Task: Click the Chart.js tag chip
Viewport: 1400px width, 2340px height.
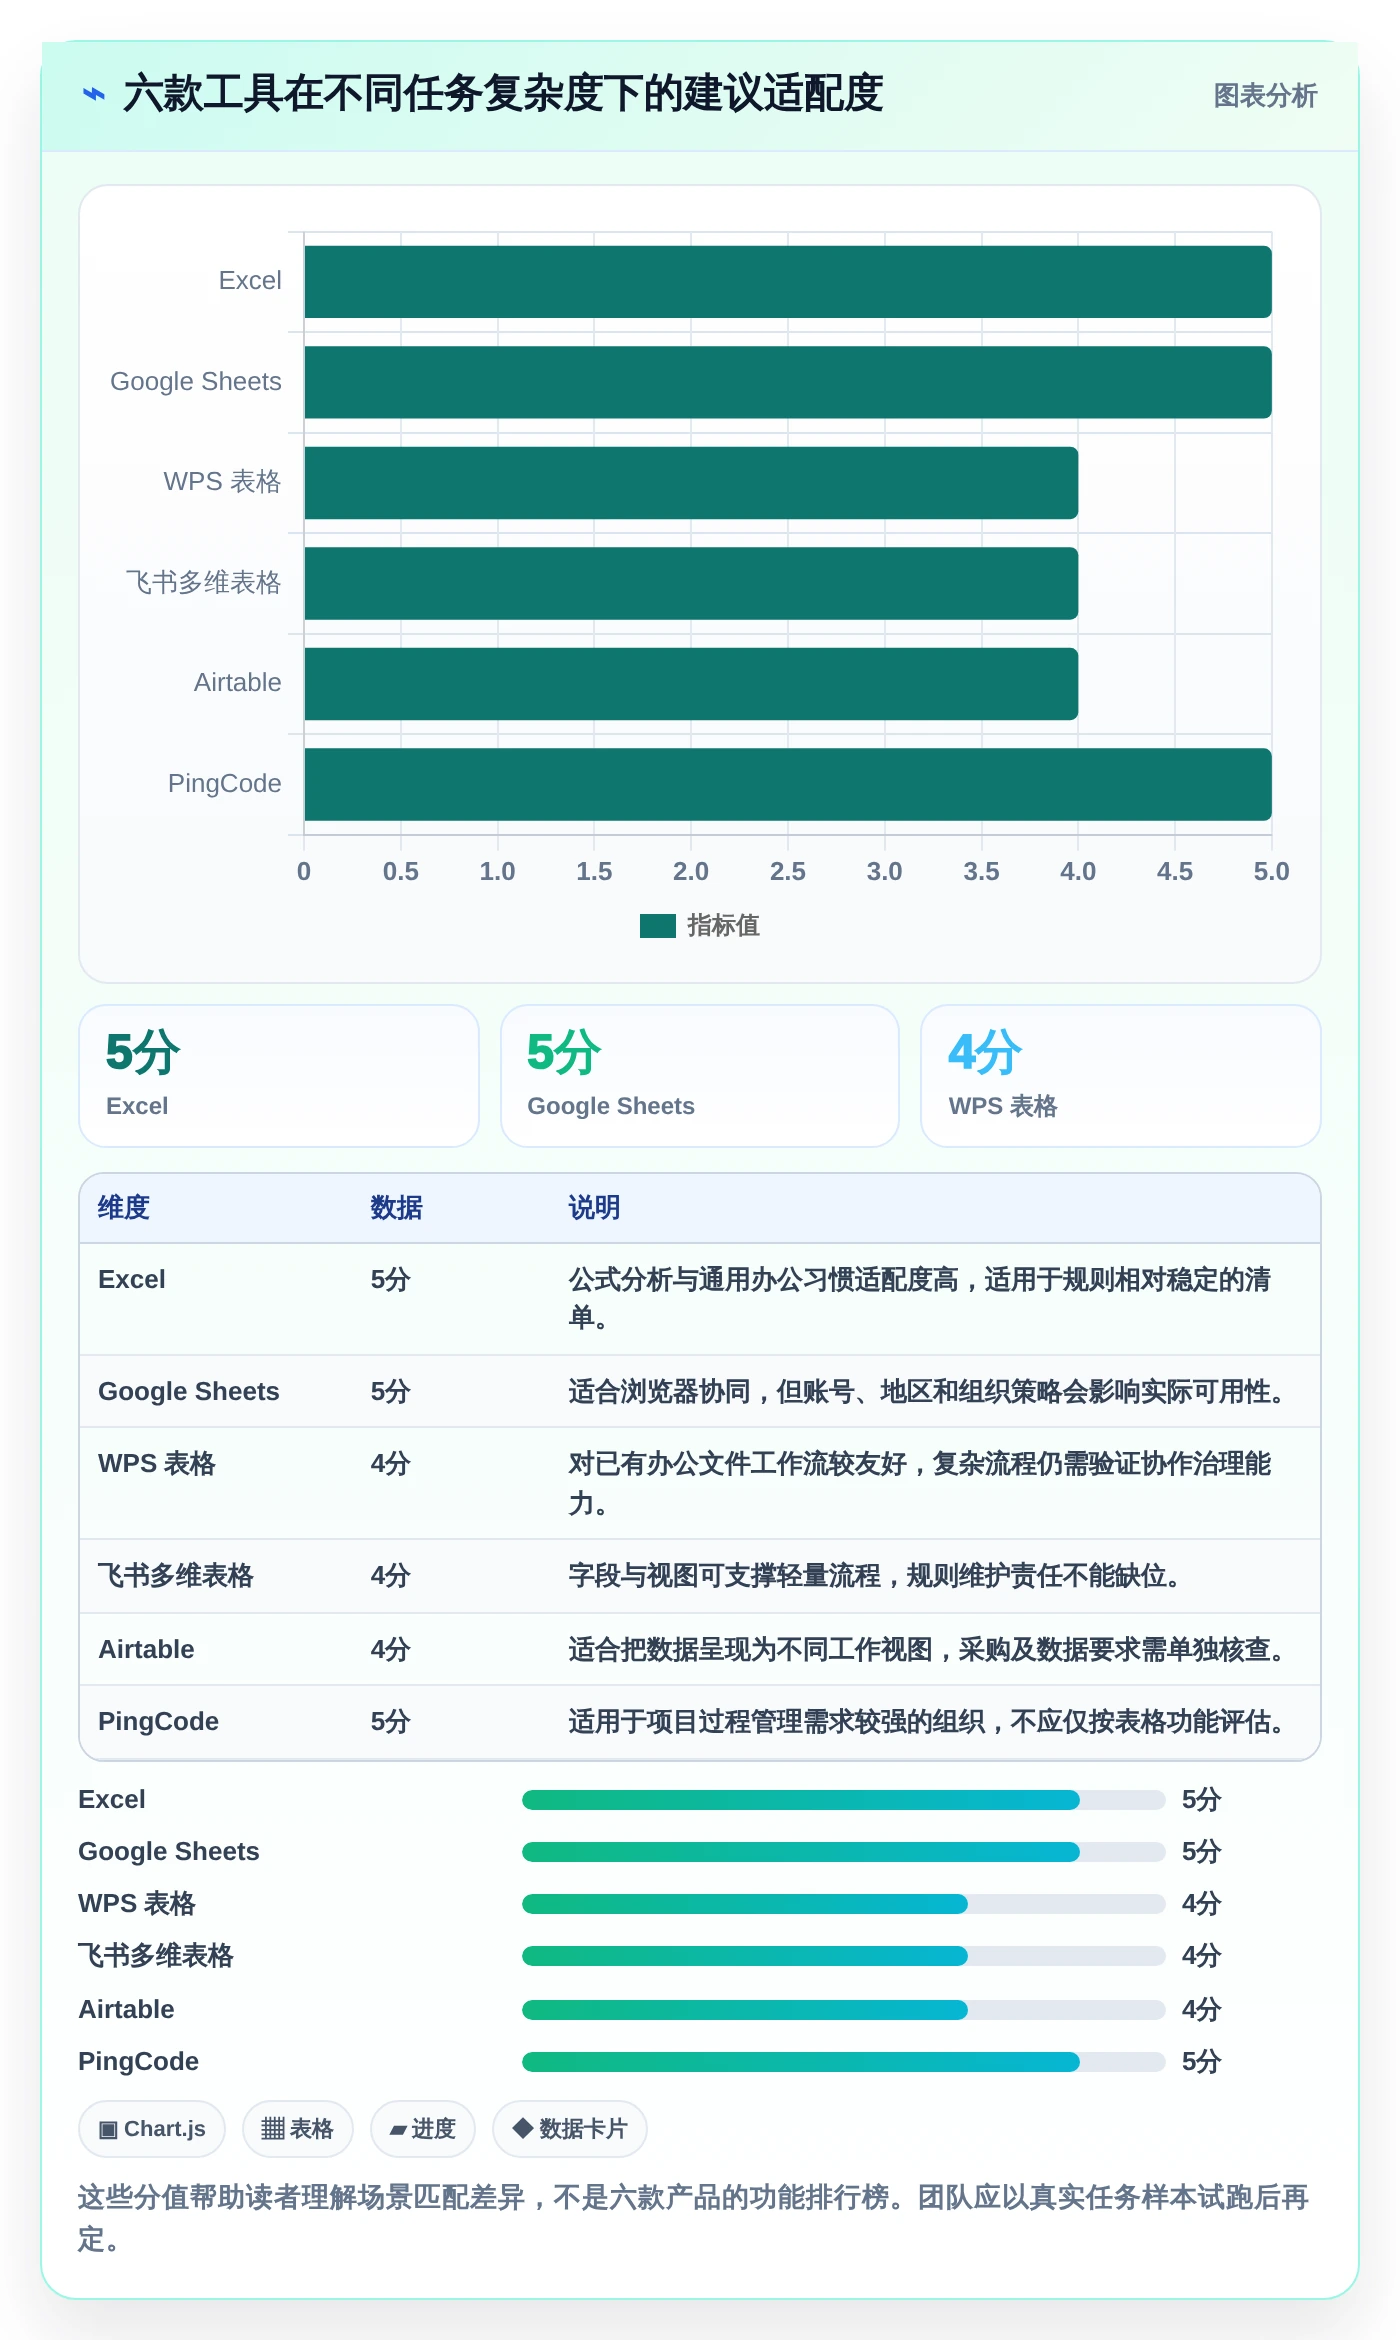Action: point(152,2129)
